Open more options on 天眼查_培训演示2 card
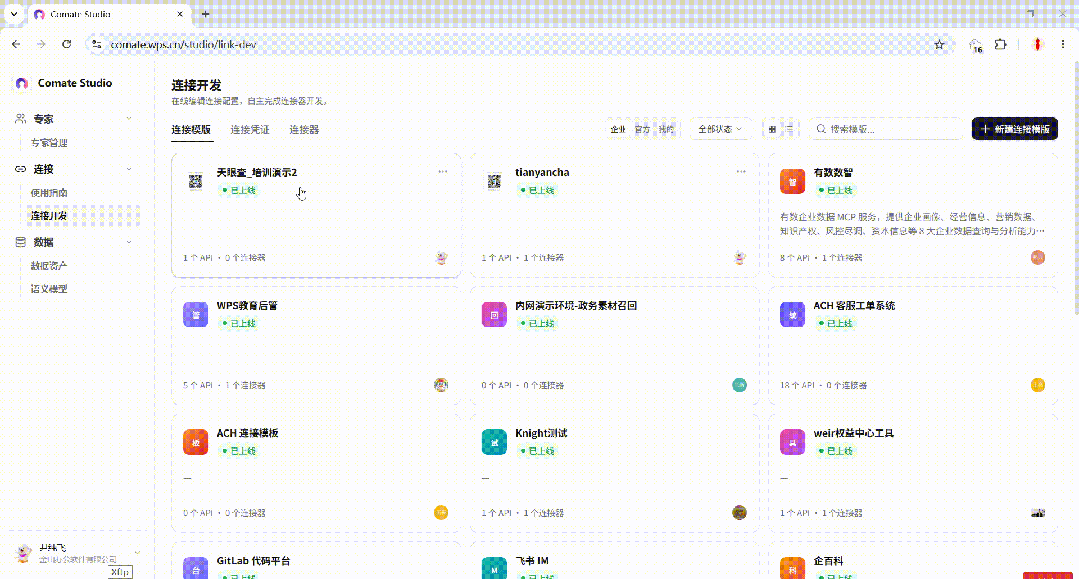 pyautogui.click(x=442, y=172)
